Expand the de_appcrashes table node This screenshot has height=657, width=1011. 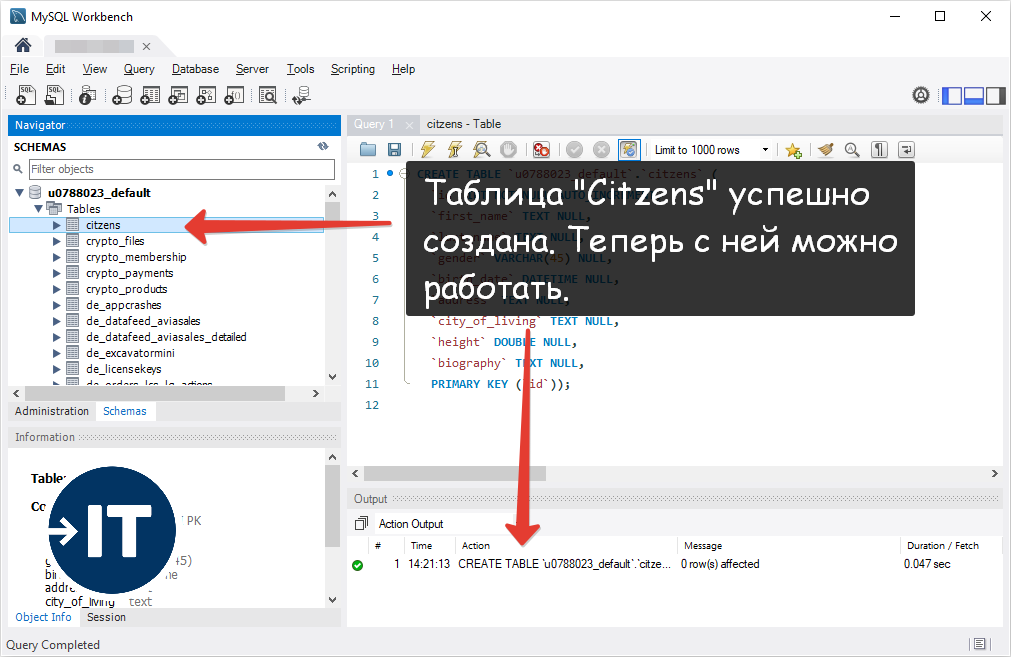(57, 305)
